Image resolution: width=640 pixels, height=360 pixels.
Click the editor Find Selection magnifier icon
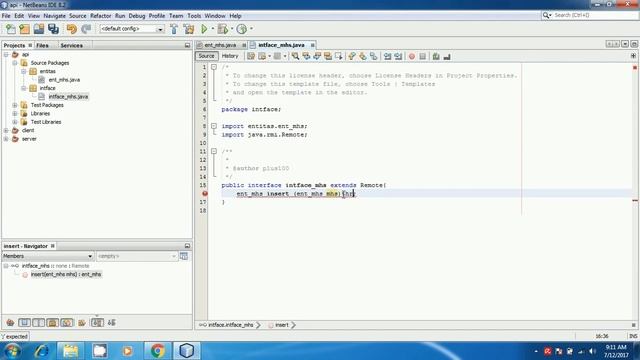coord(295,56)
